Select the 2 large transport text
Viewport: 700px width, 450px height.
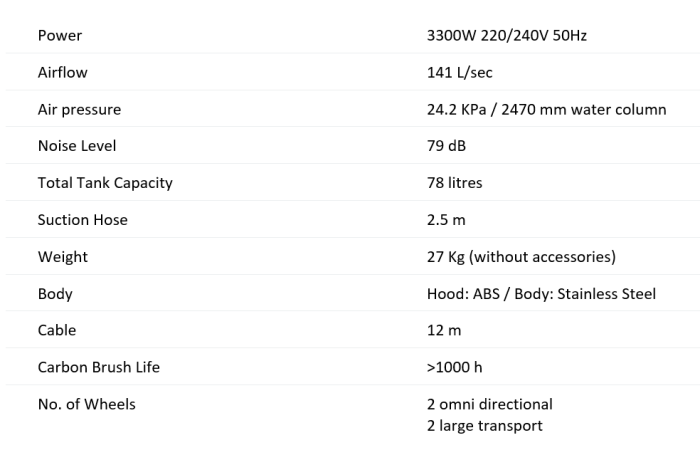click(484, 426)
